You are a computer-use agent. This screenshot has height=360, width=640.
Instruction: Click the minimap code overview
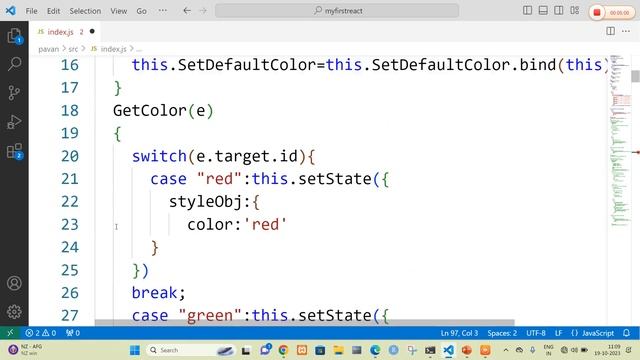620,141
